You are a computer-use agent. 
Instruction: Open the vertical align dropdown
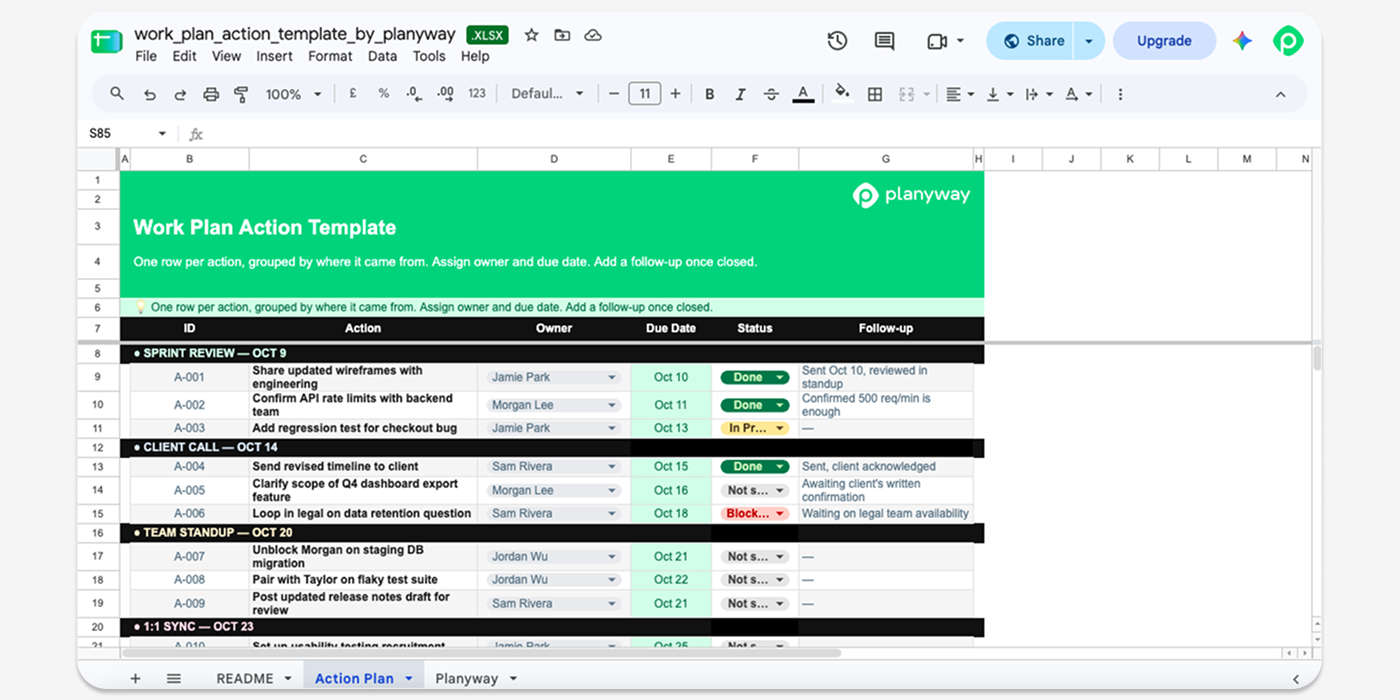[x=999, y=94]
